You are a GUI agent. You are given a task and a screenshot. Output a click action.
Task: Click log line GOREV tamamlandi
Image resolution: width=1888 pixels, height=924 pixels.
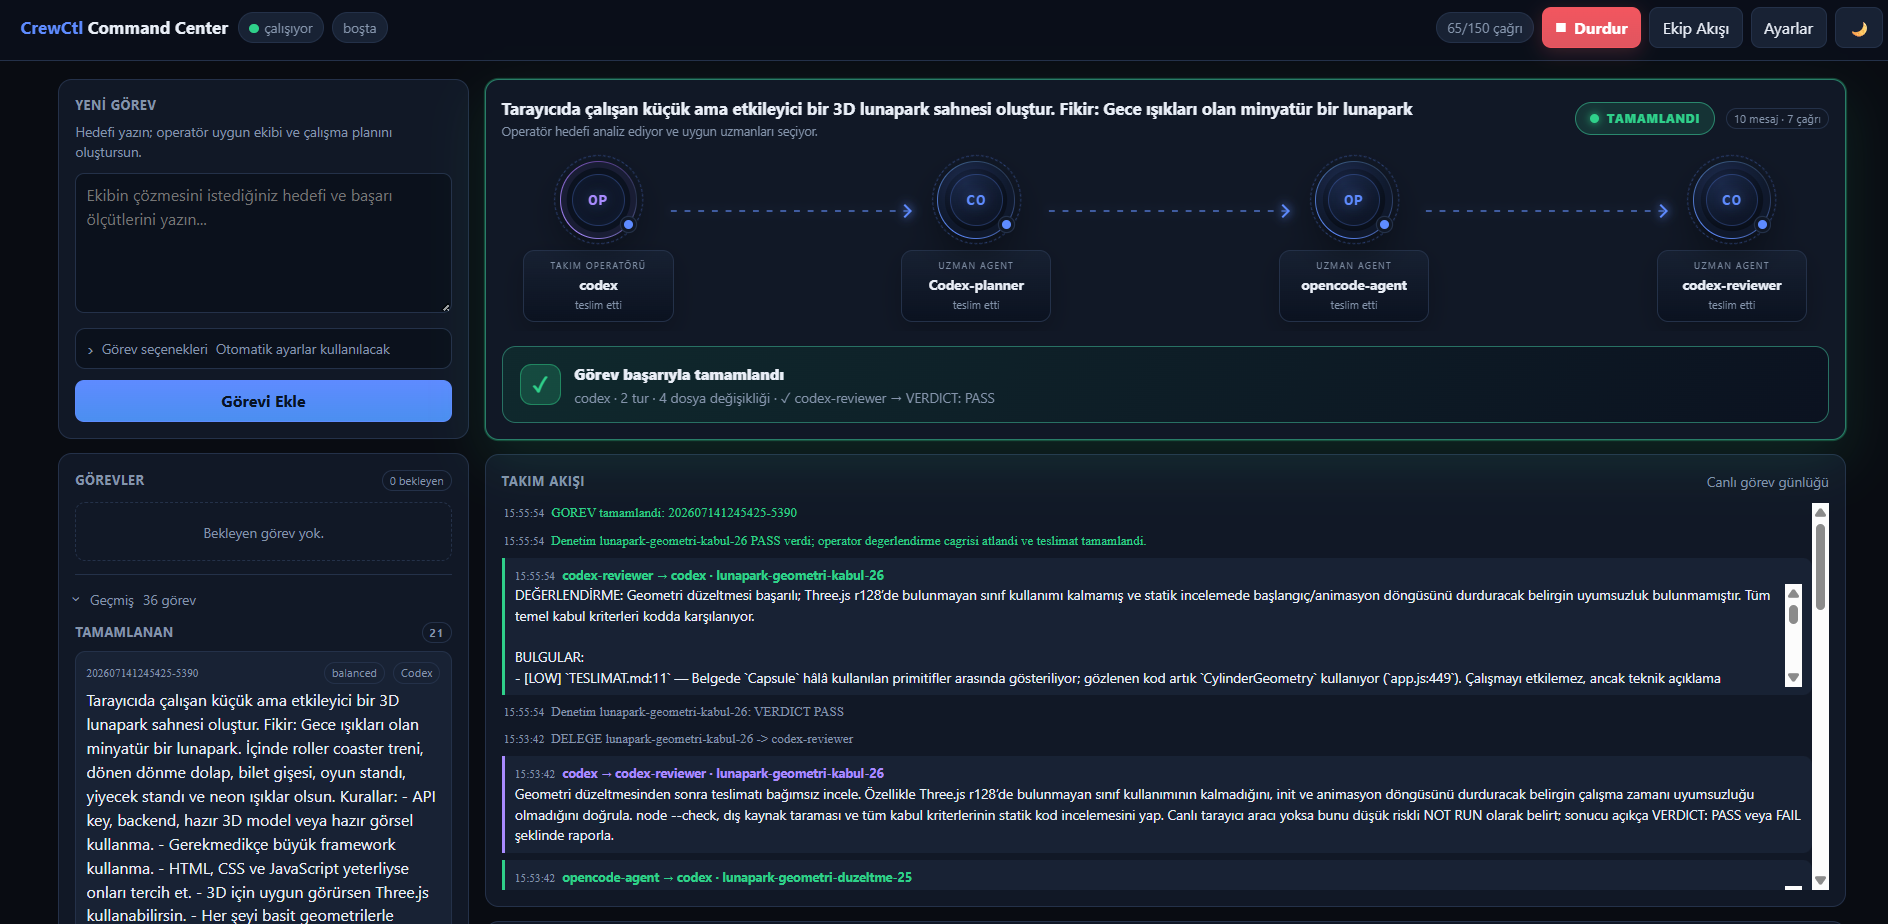point(674,513)
